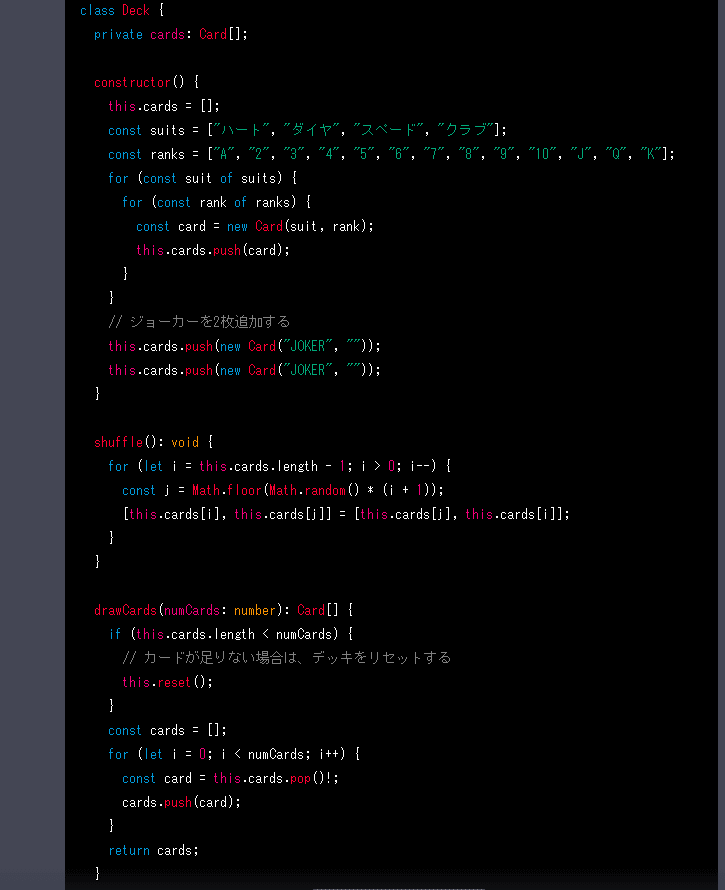Click the "const cards = [];" line

click(167, 730)
